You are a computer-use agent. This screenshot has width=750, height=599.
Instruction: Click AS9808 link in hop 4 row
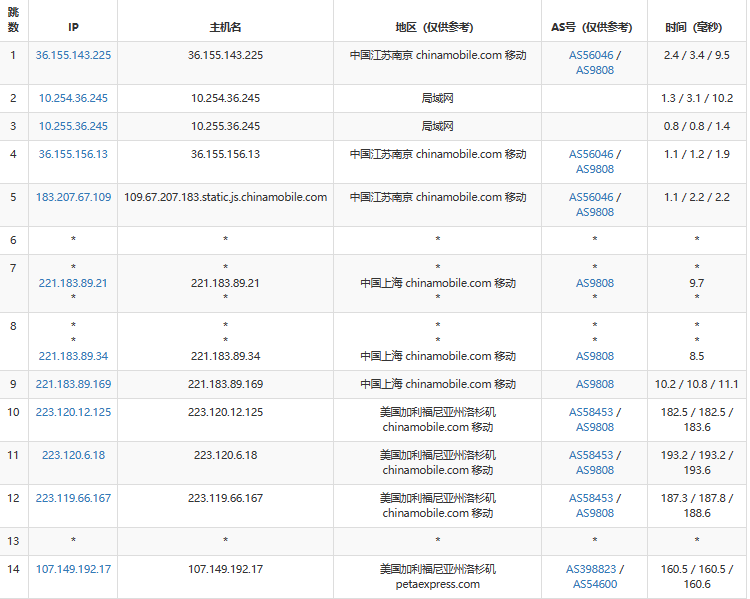[595, 169]
